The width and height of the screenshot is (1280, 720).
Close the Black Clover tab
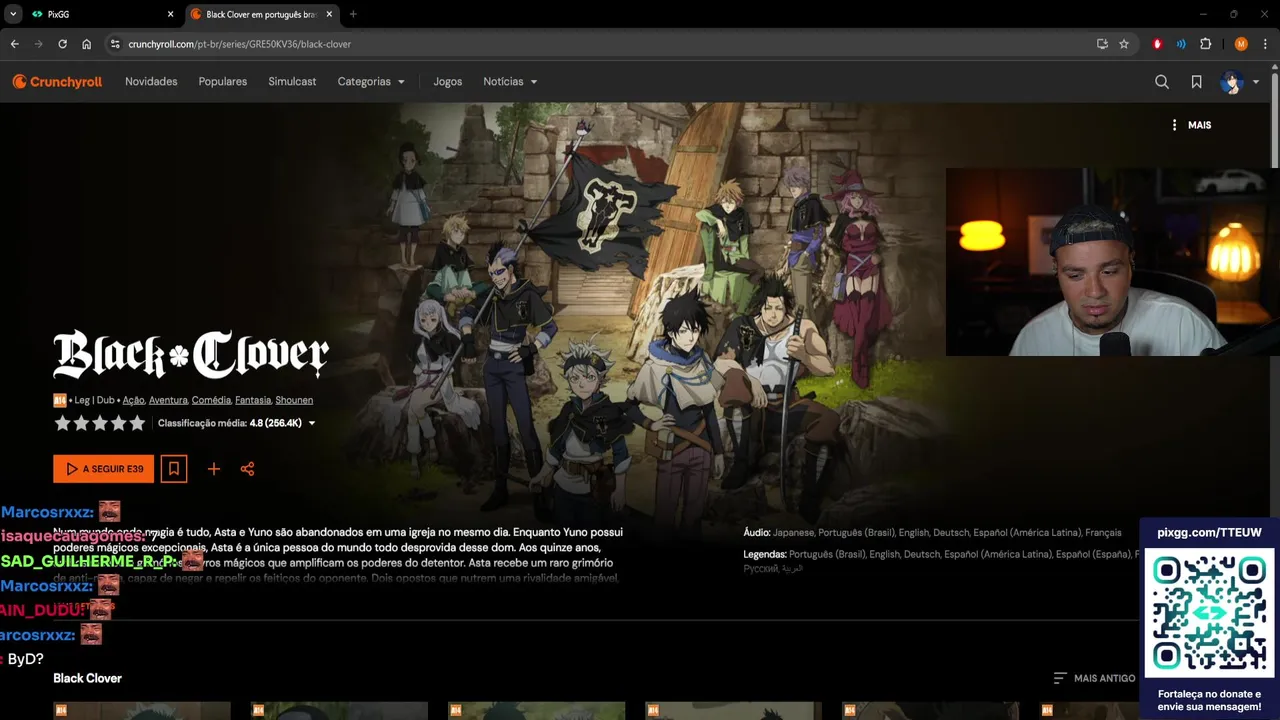click(329, 14)
